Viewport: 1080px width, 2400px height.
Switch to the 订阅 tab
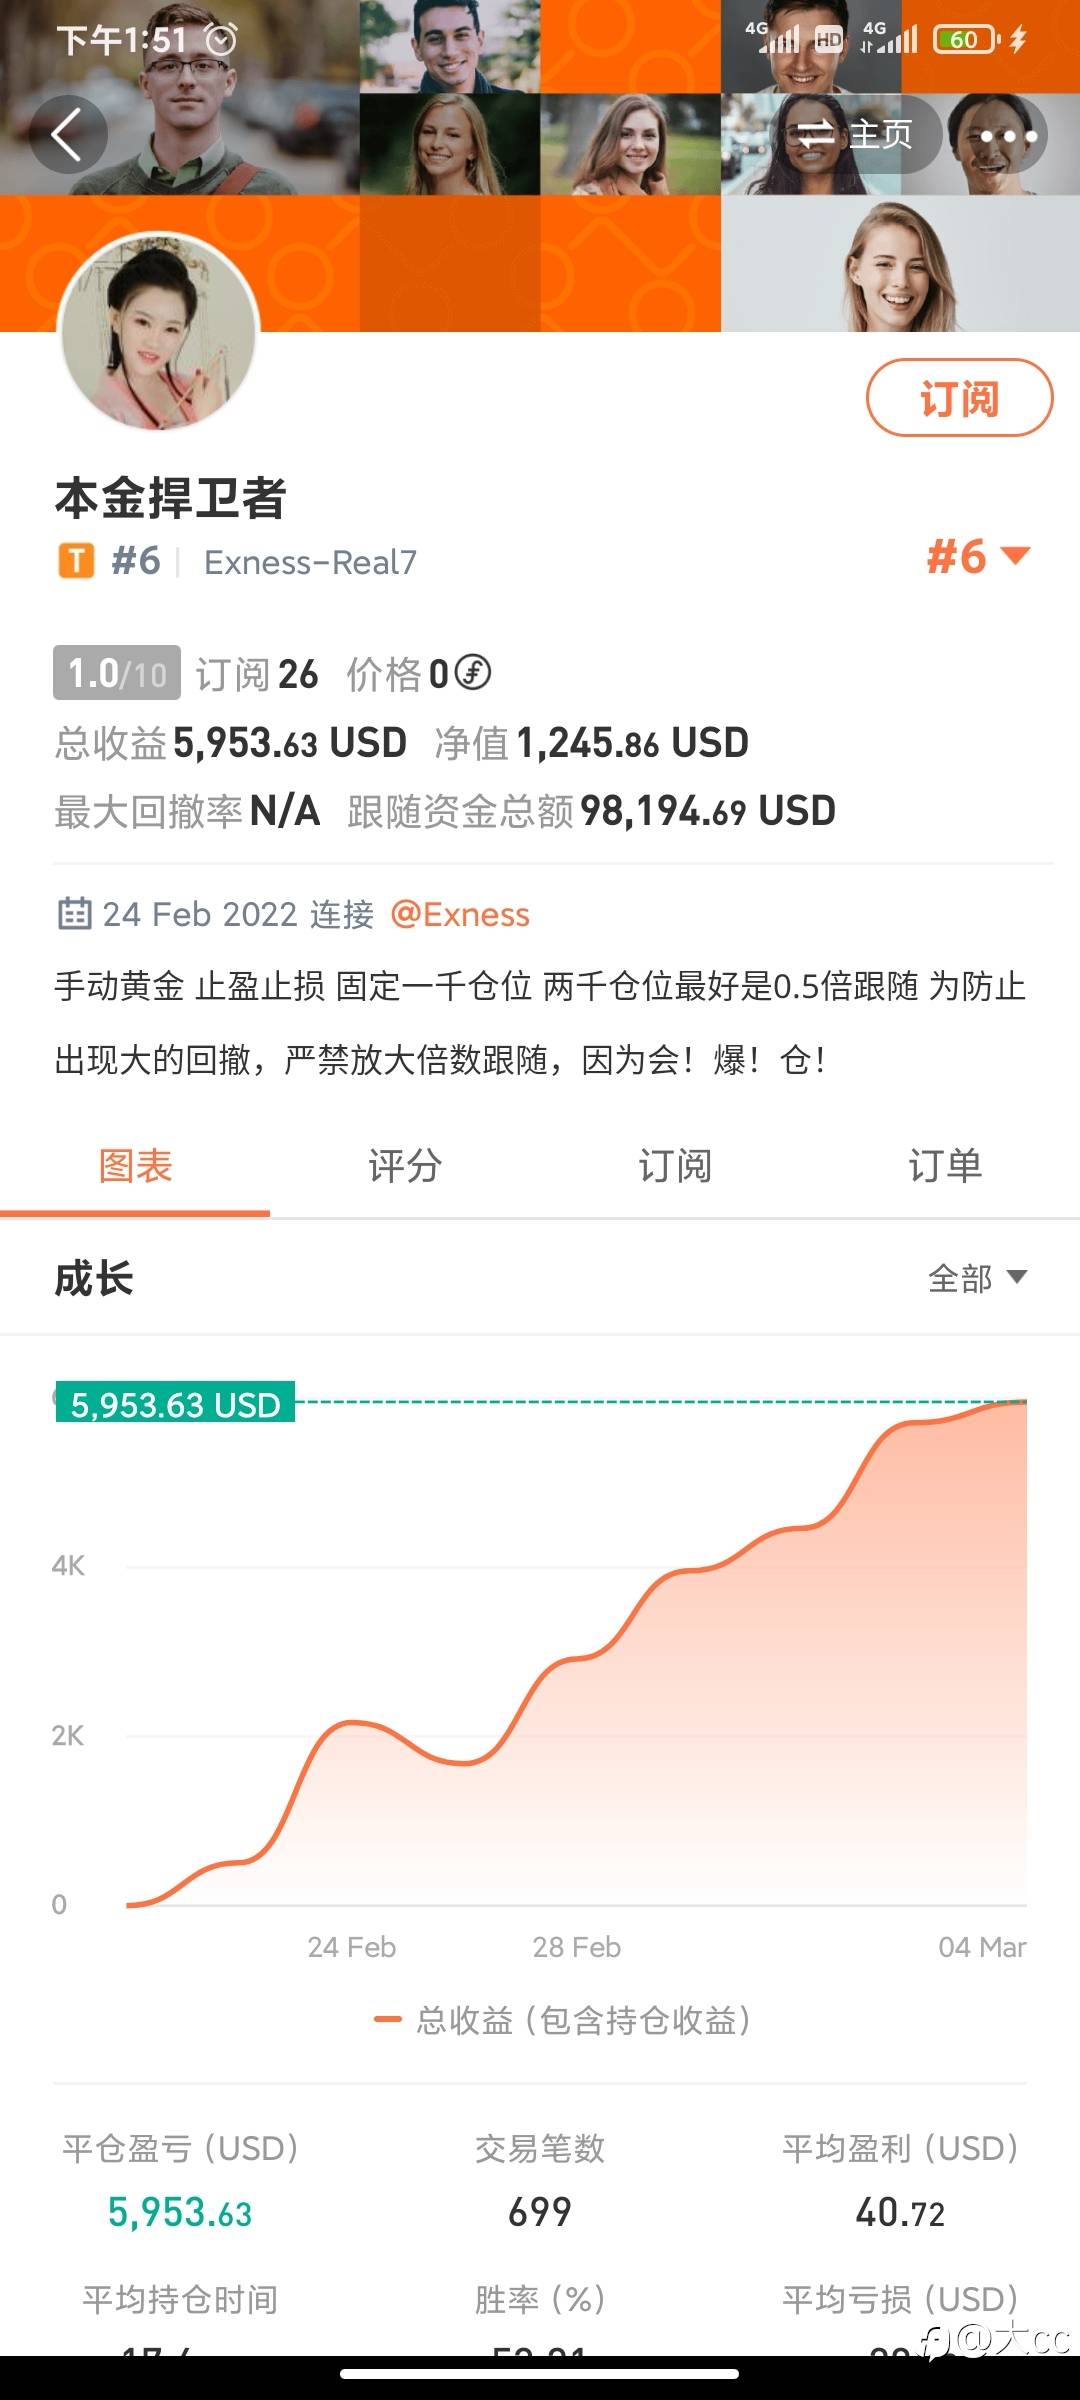(675, 1166)
